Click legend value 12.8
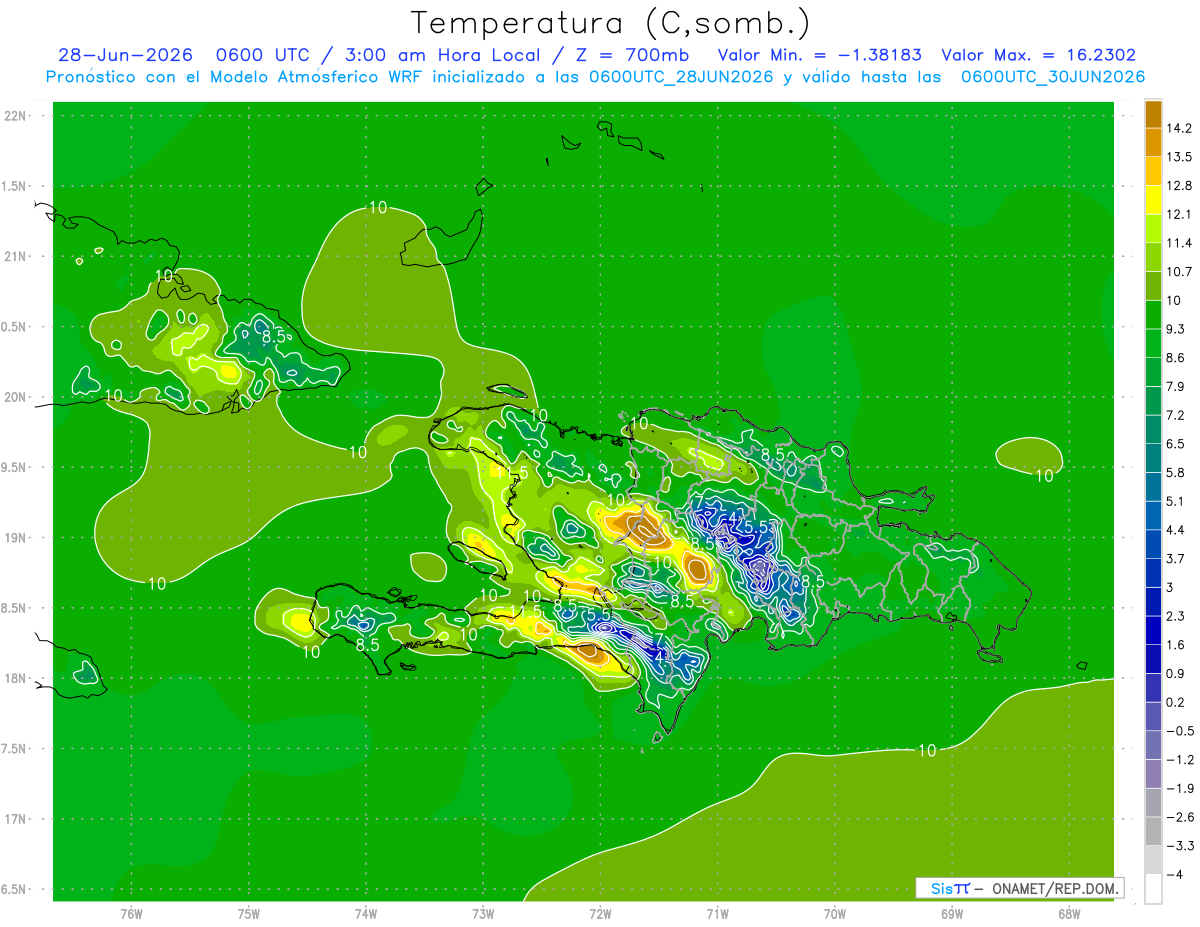This screenshot has width=1200, height=927. click(1178, 186)
